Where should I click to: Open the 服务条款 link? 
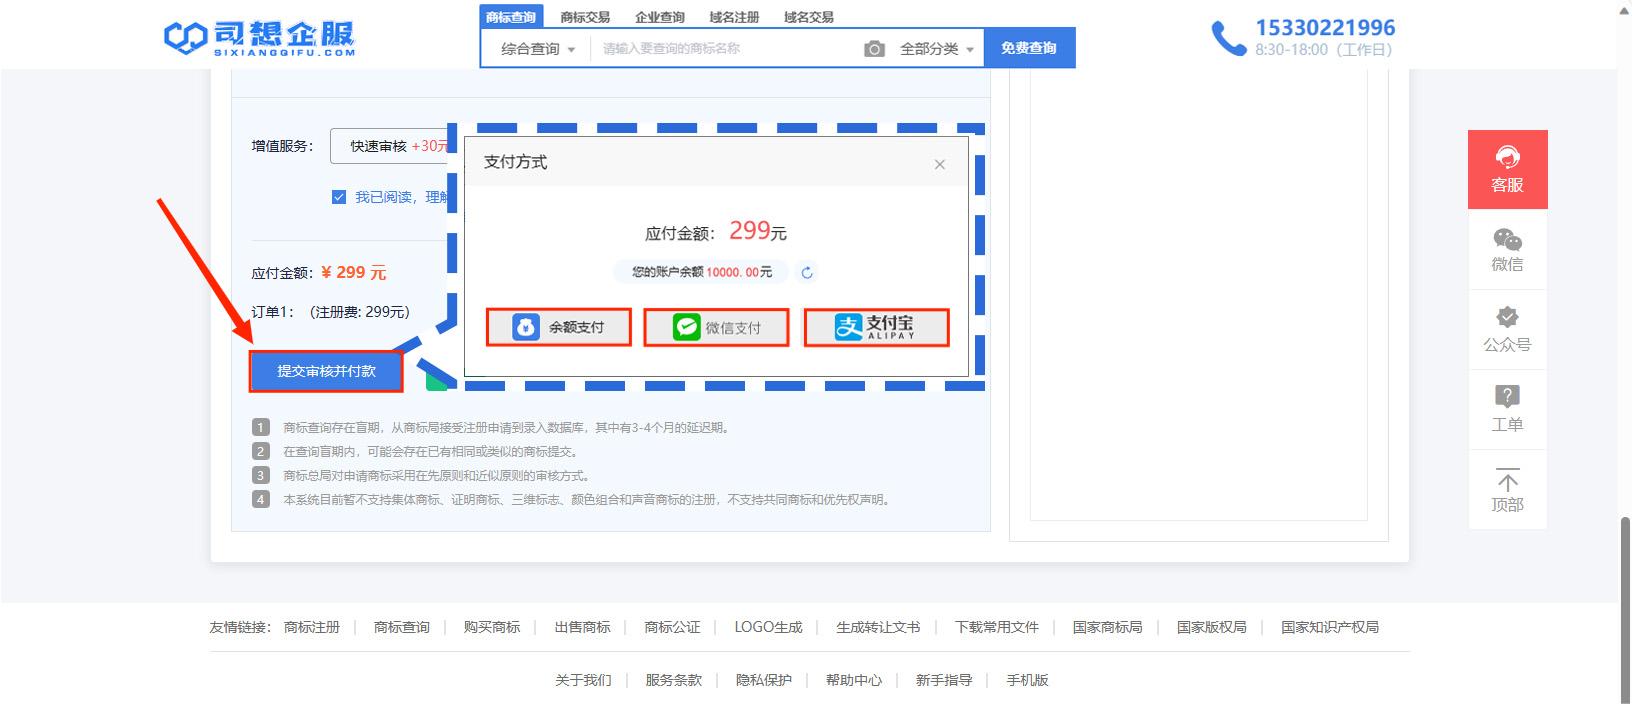coord(674,680)
